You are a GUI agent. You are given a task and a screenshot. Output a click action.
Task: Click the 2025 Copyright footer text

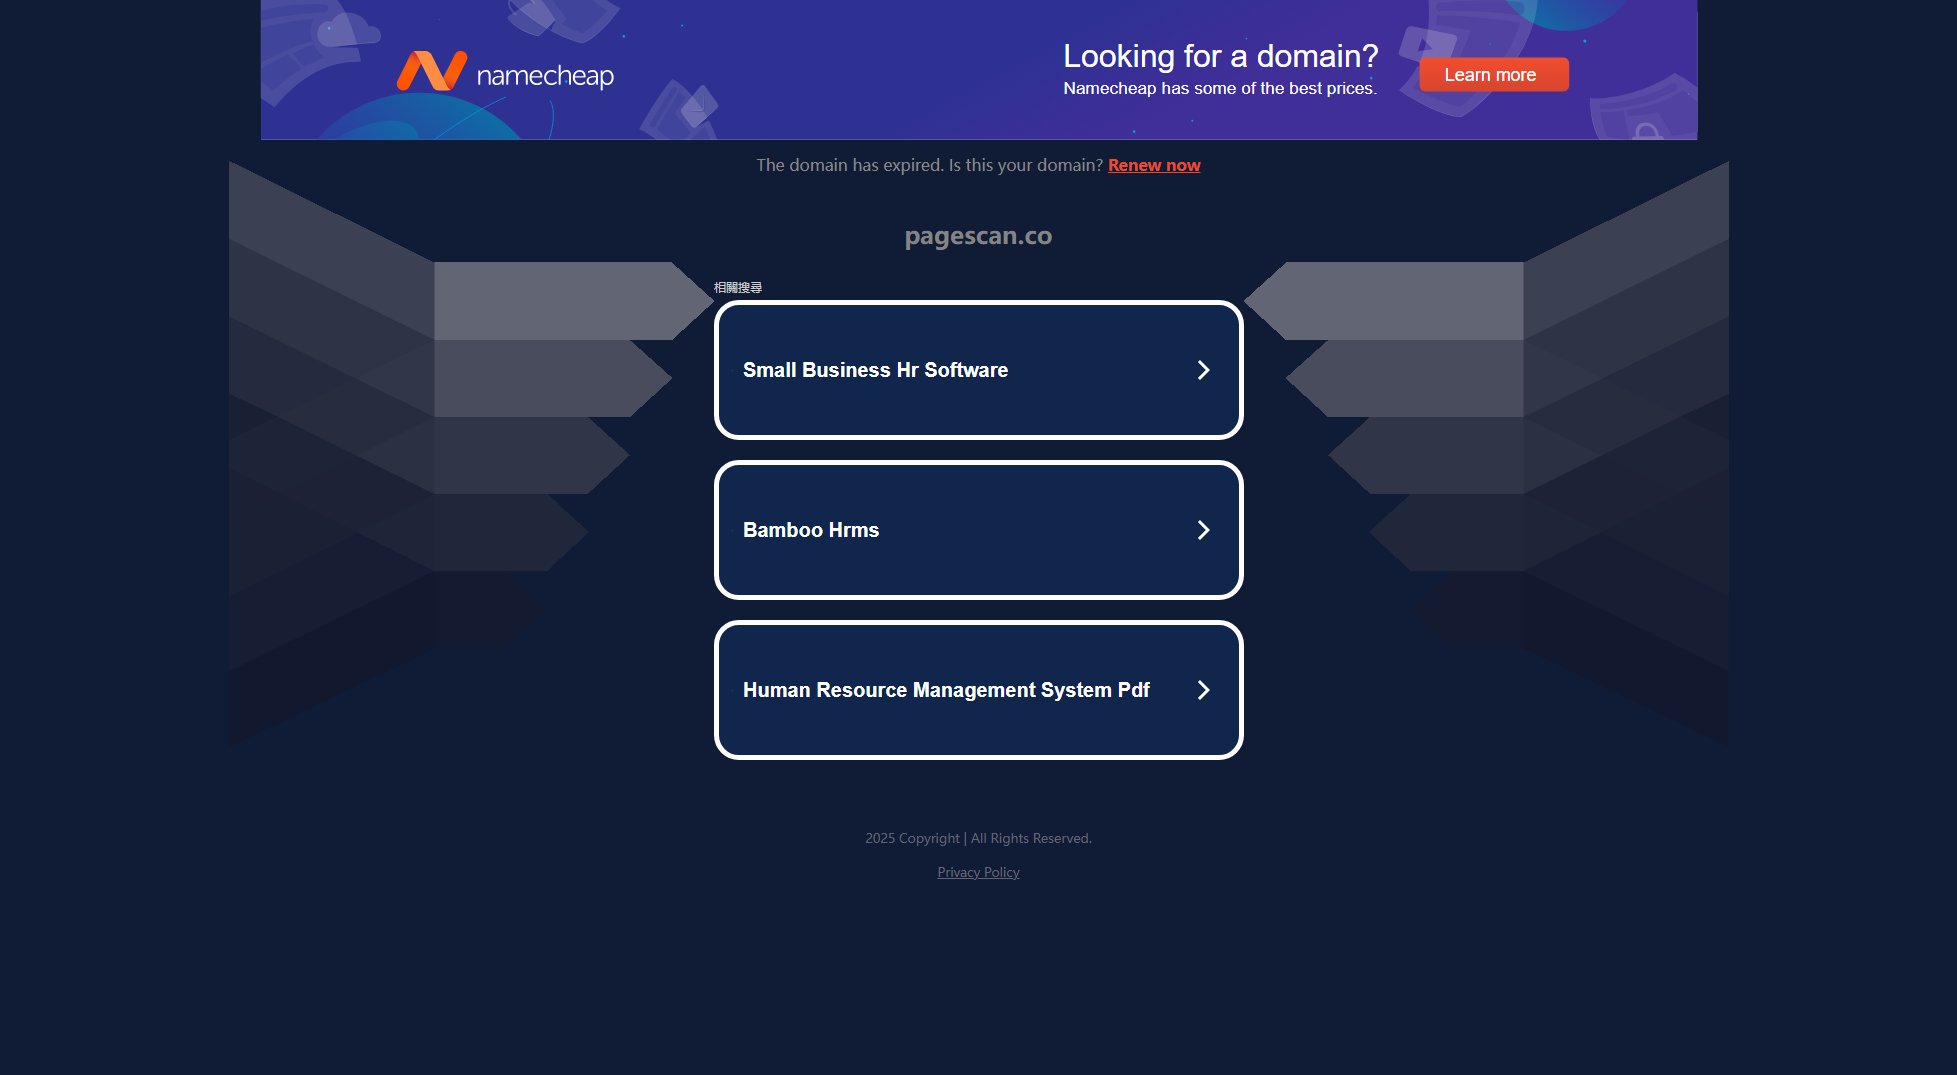pyautogui.click(x=978, y=838)
